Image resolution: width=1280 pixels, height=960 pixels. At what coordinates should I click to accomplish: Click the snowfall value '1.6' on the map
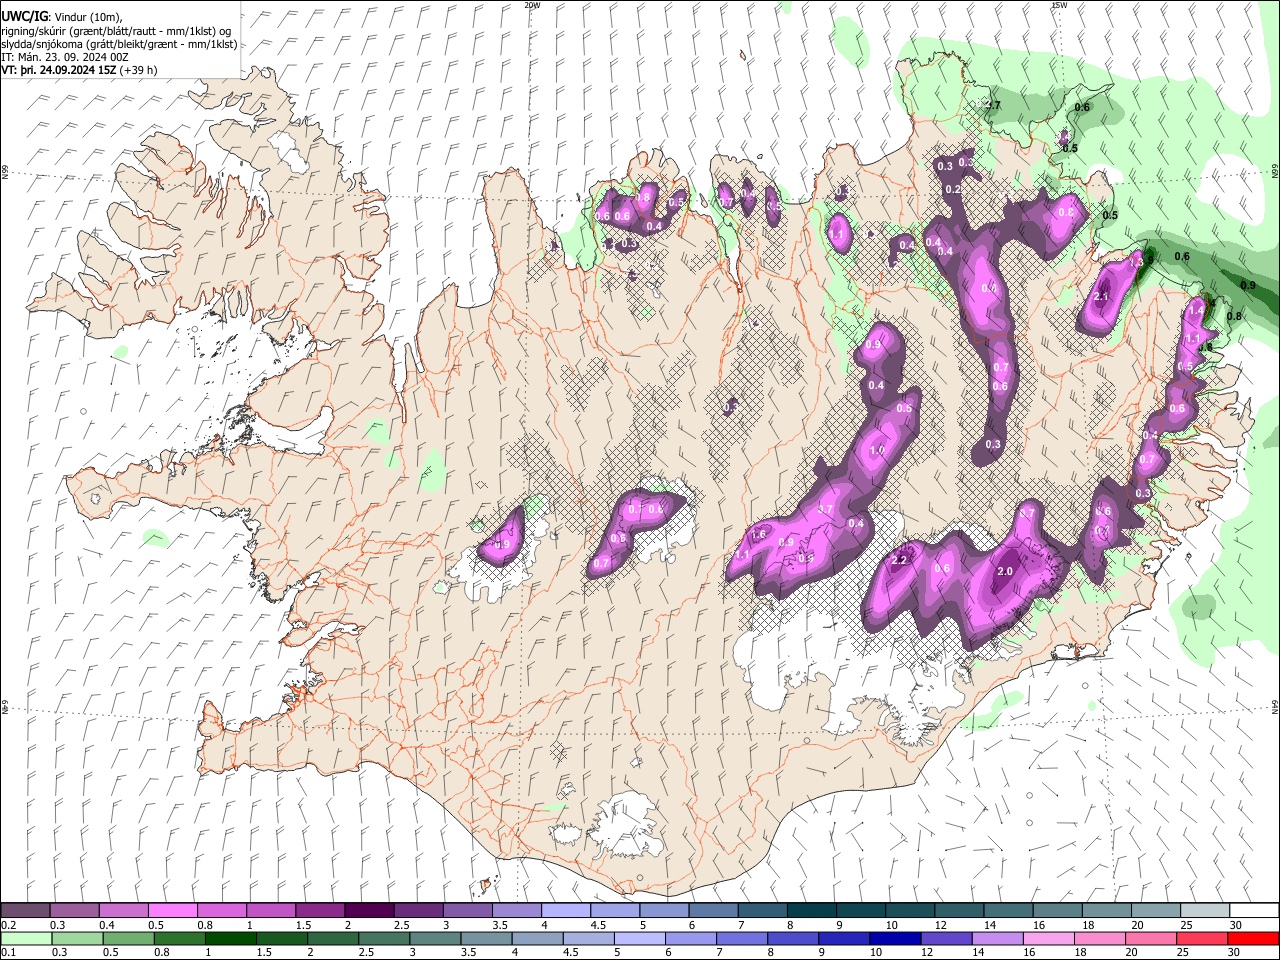click(758, 535)
